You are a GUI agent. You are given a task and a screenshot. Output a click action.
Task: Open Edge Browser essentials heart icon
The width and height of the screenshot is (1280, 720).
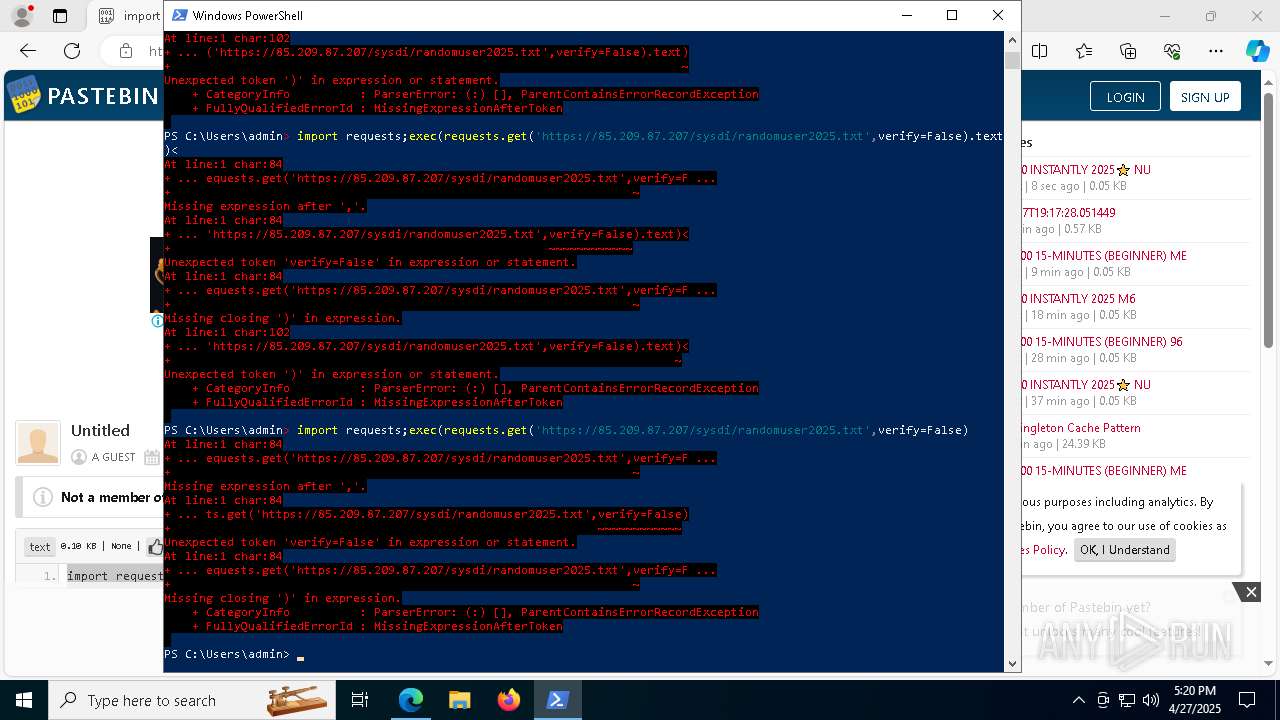point(1172,51)
